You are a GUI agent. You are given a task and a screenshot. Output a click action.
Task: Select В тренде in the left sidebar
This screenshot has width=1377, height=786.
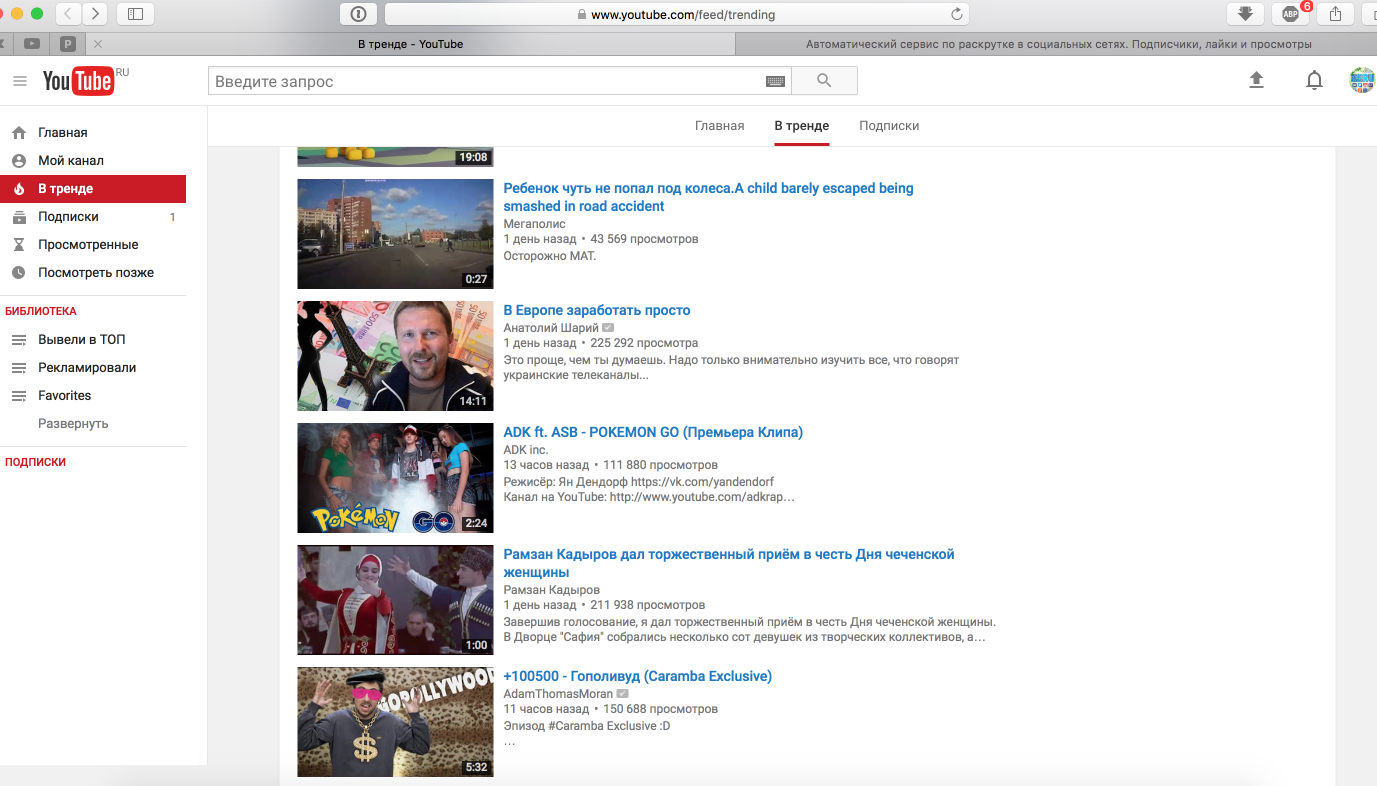click(x=93, y=189)
